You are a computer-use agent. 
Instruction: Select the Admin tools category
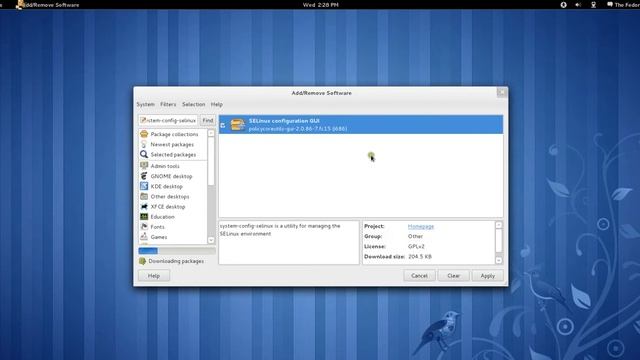pos(173,166)
